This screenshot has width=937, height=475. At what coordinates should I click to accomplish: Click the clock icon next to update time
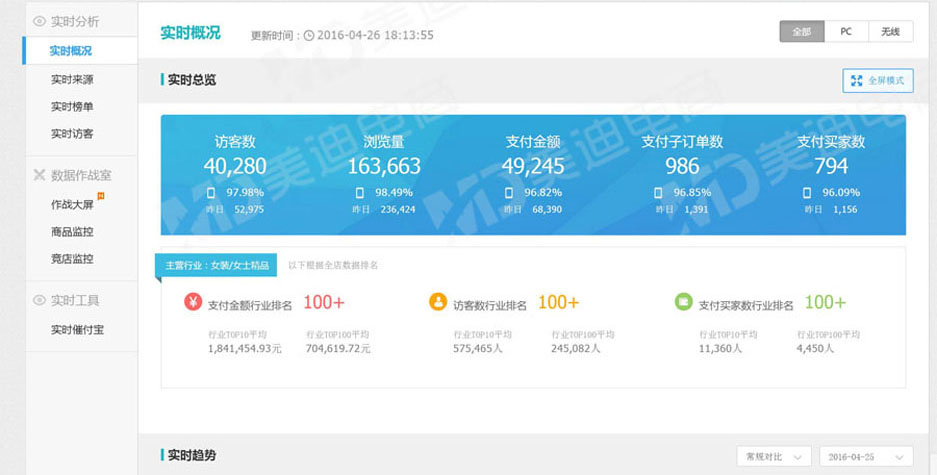(309, 35)
